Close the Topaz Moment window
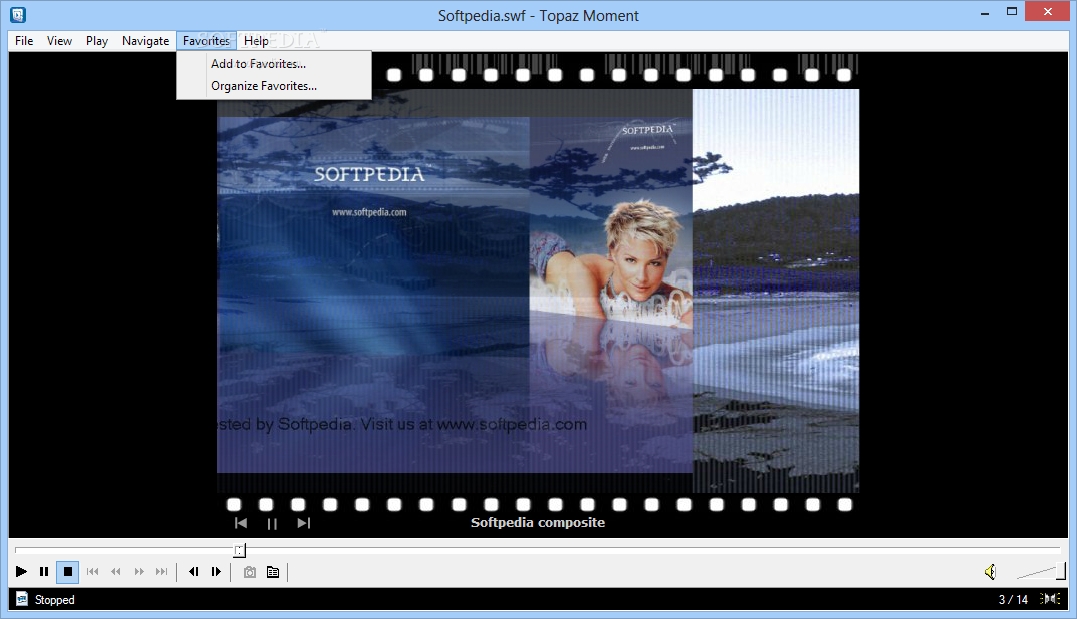Screen dimensions: 1077x619 point(1048,12)
